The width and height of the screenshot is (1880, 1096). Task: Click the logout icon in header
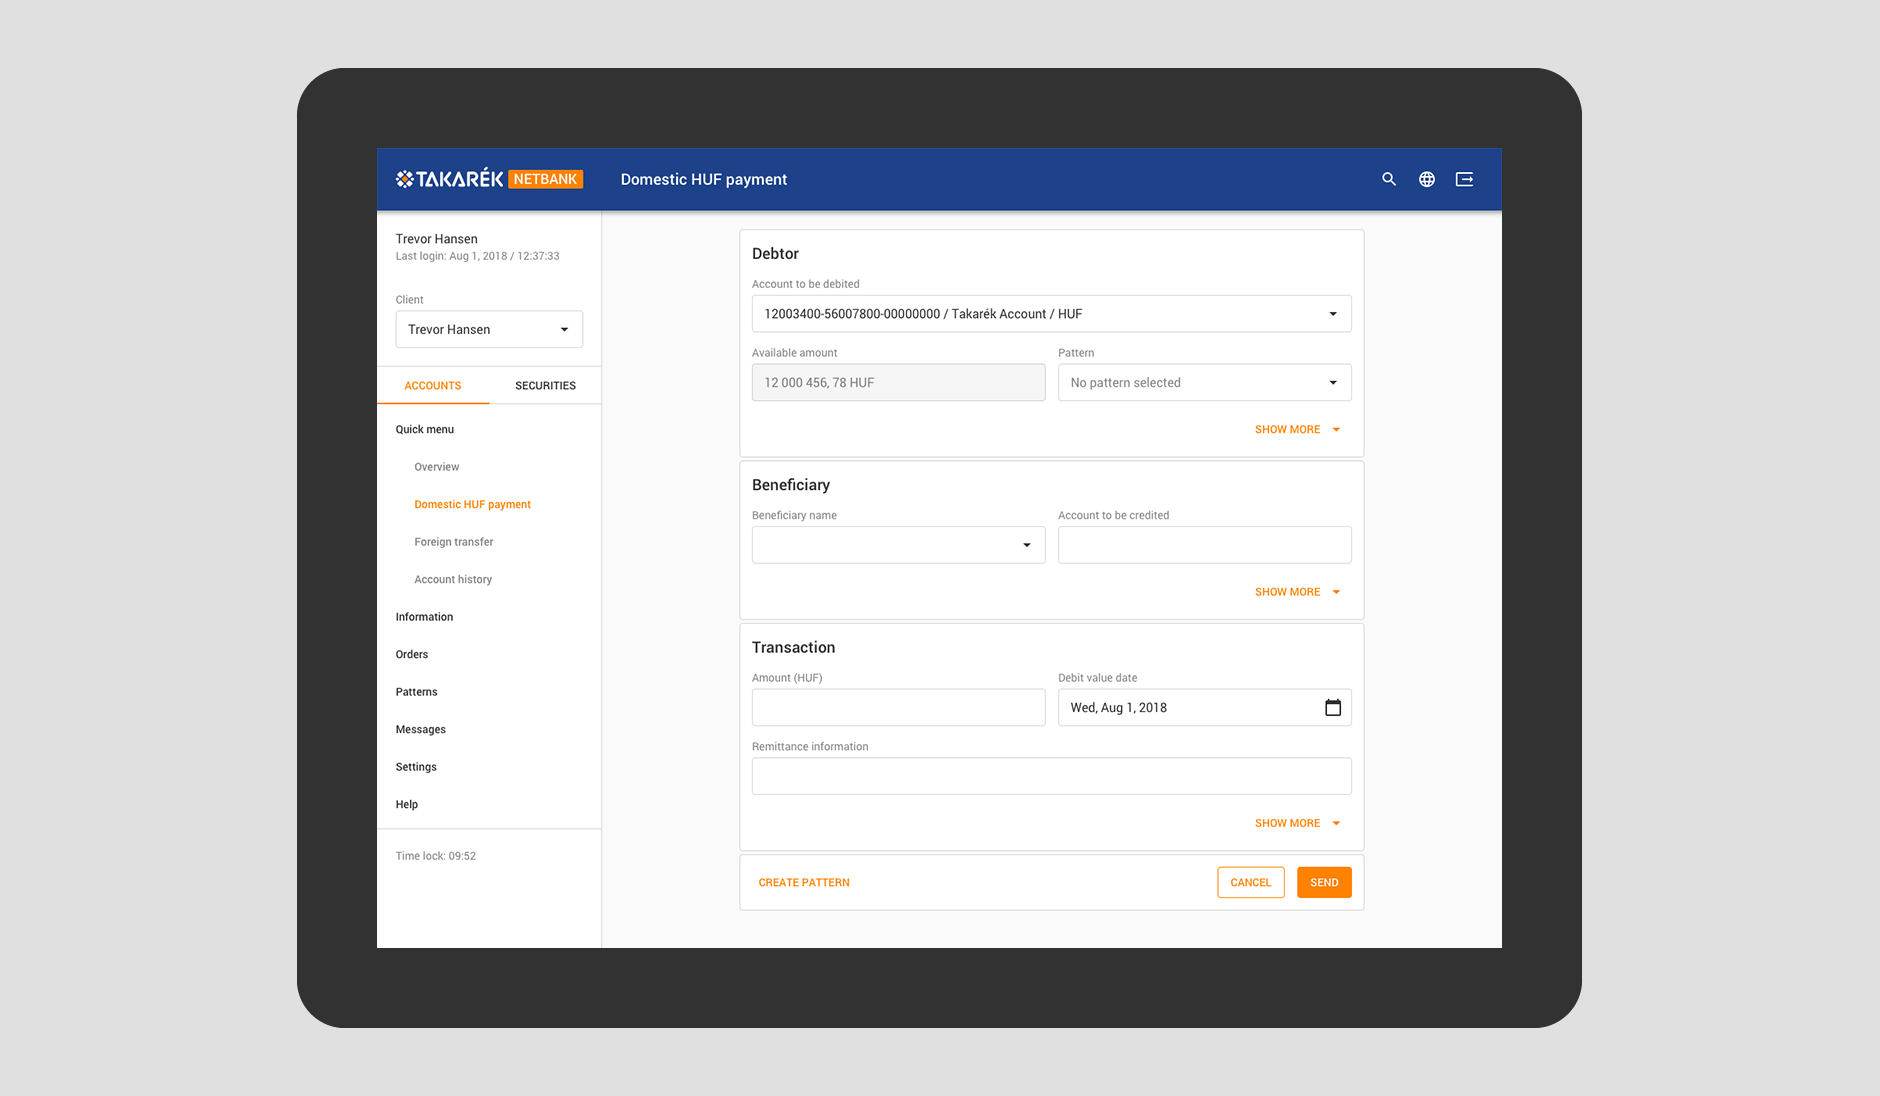click(x=1464, y=179)
